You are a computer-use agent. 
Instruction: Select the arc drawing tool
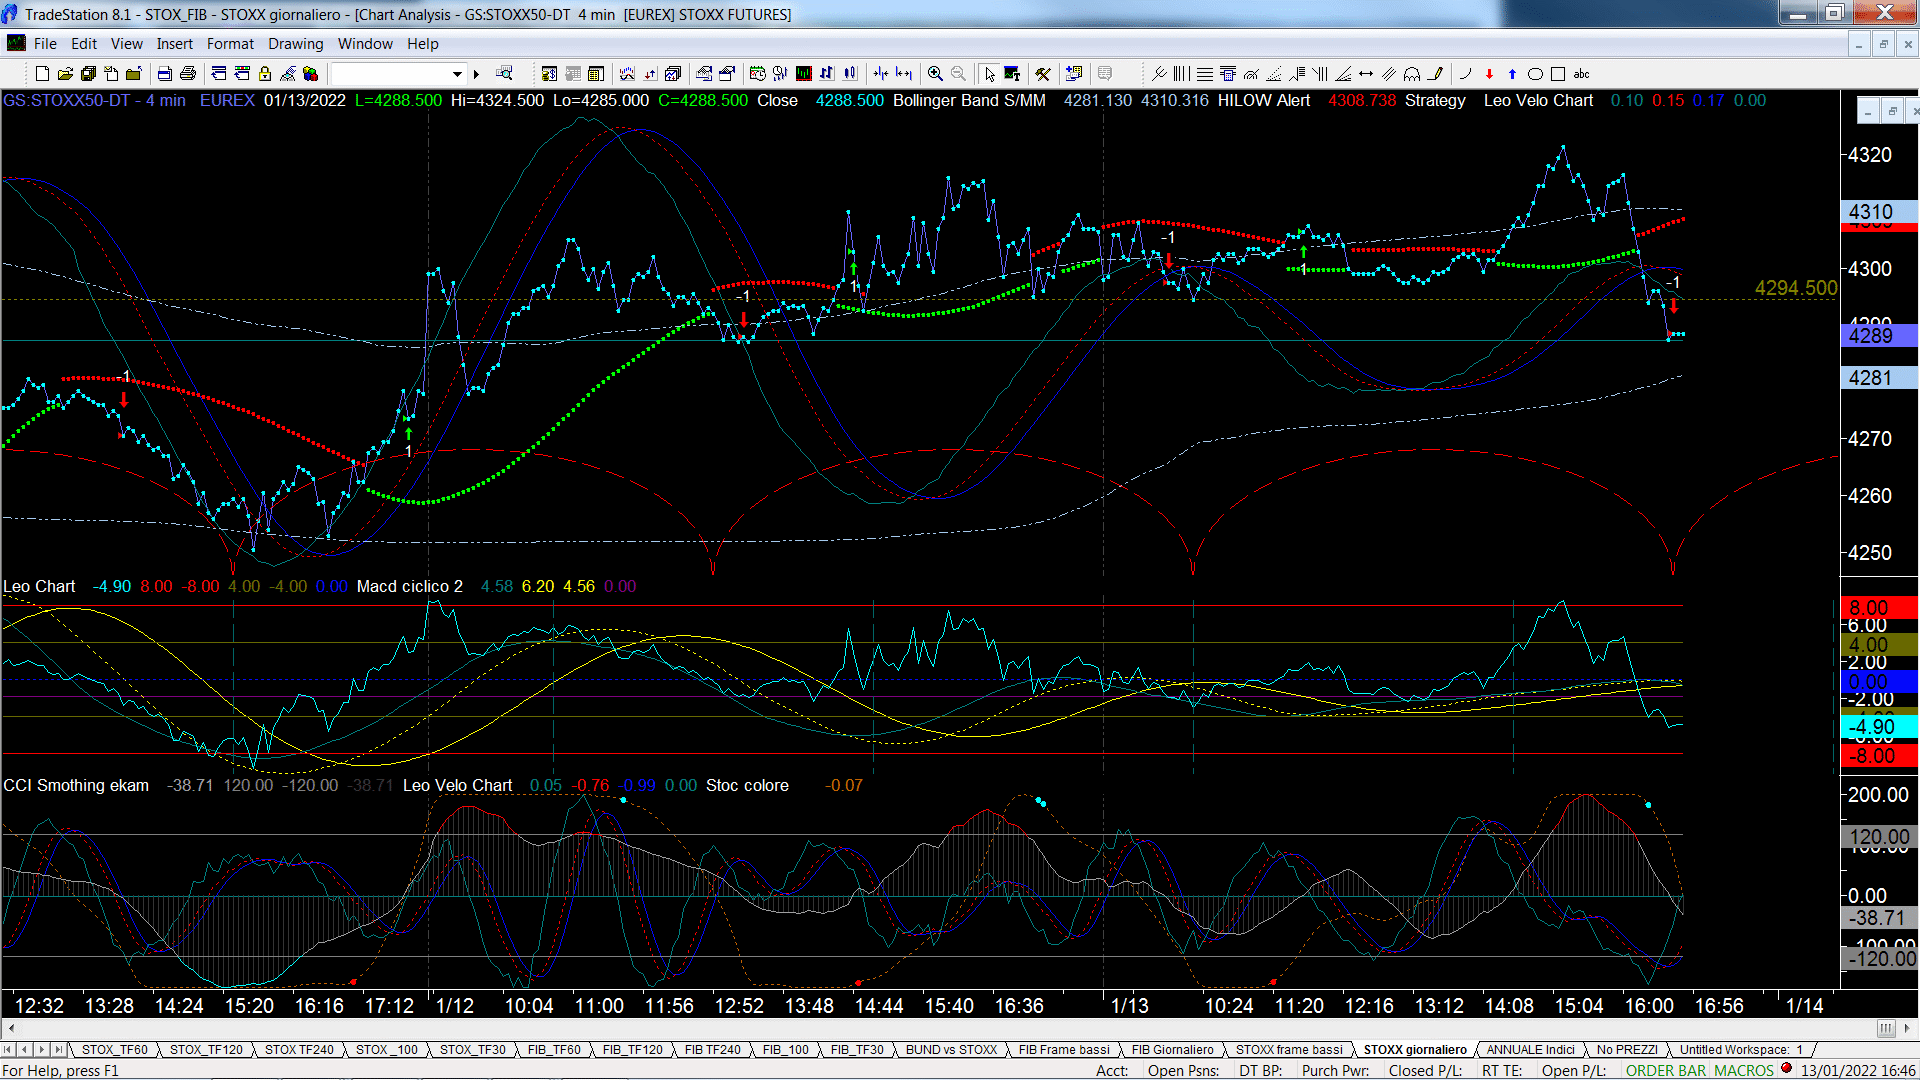(x=1465, y=73)
